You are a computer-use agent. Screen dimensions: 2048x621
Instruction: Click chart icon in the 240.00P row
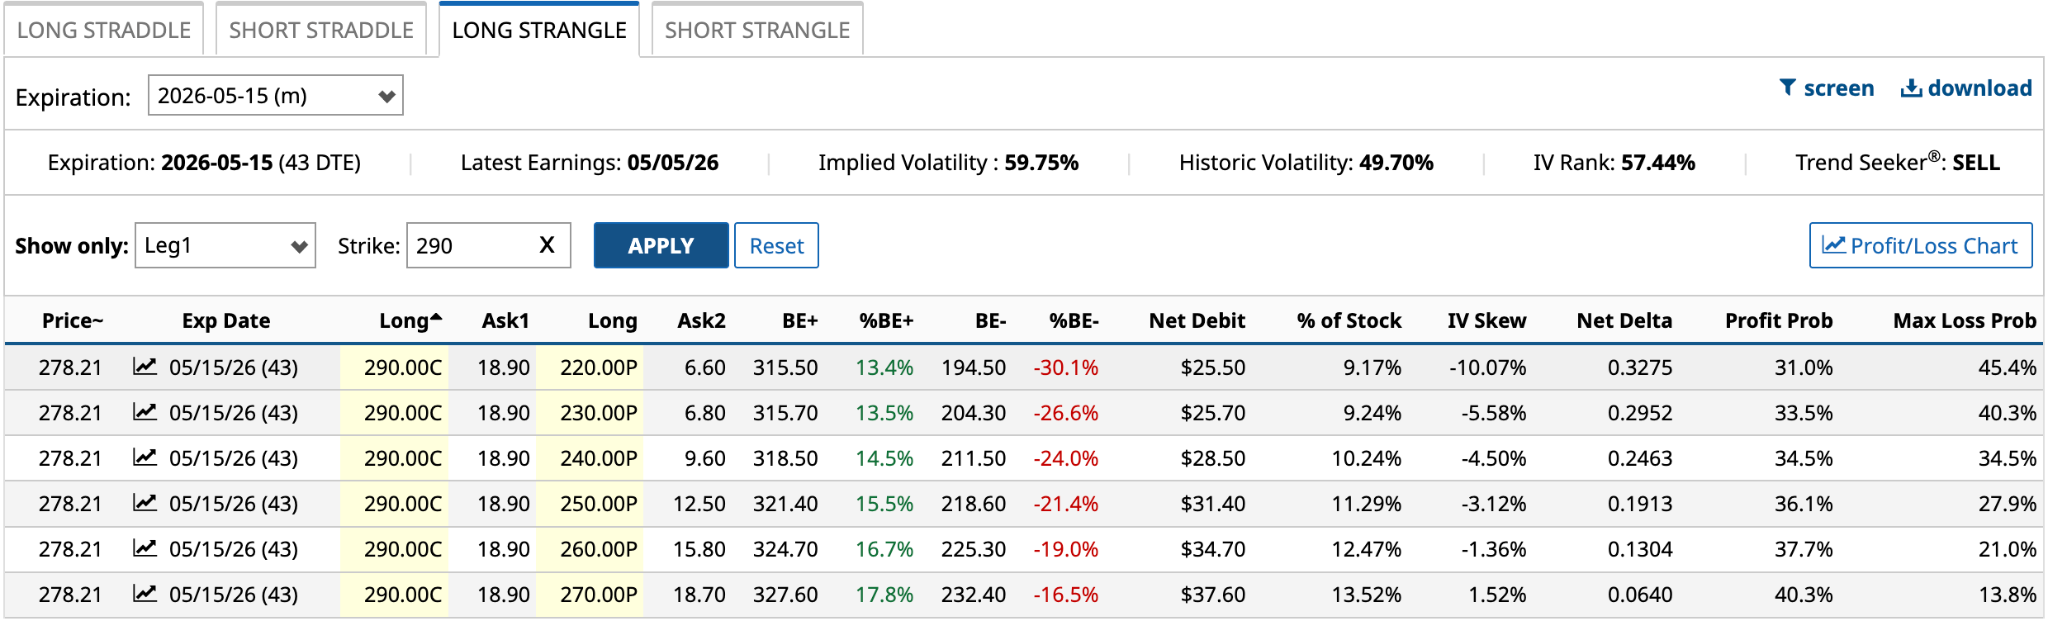(145, 458)
